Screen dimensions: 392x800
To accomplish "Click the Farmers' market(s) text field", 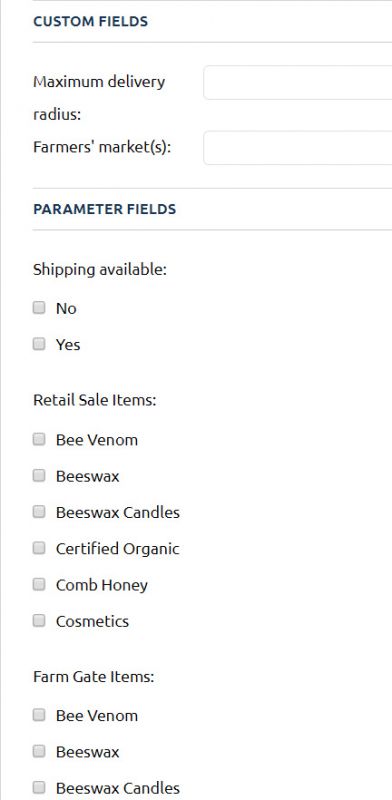I will click(x=298, y=148).
